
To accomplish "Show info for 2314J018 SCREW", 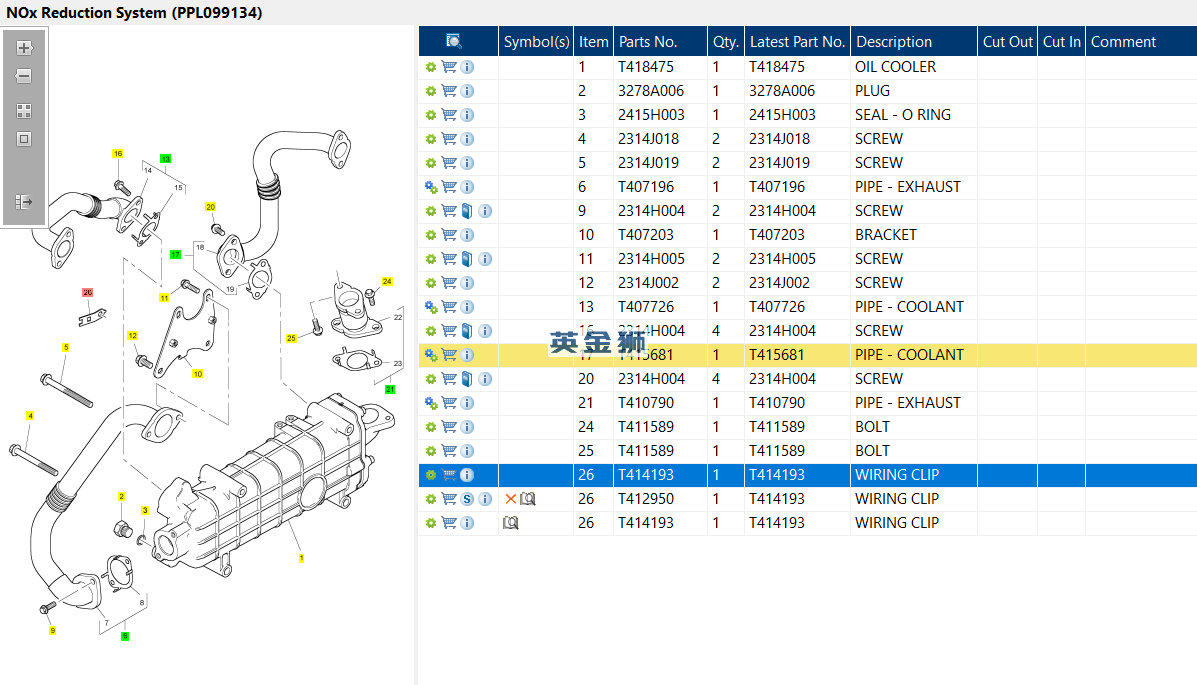I will pyautogui.click(x=467, y=139).
